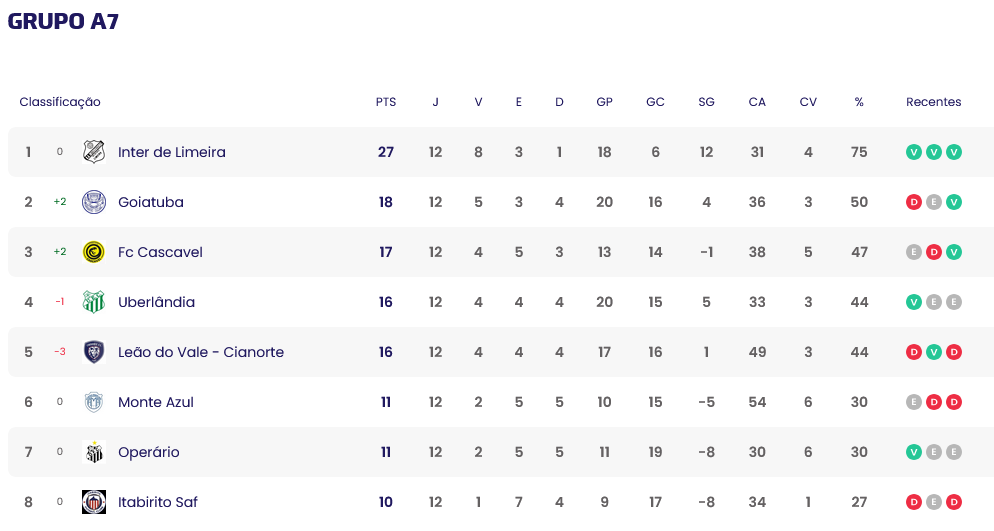The height and width of the screenshot is (531, 994).
Task: Open the Leão do Vale - Cianorte link
Action: coord(201,352)
